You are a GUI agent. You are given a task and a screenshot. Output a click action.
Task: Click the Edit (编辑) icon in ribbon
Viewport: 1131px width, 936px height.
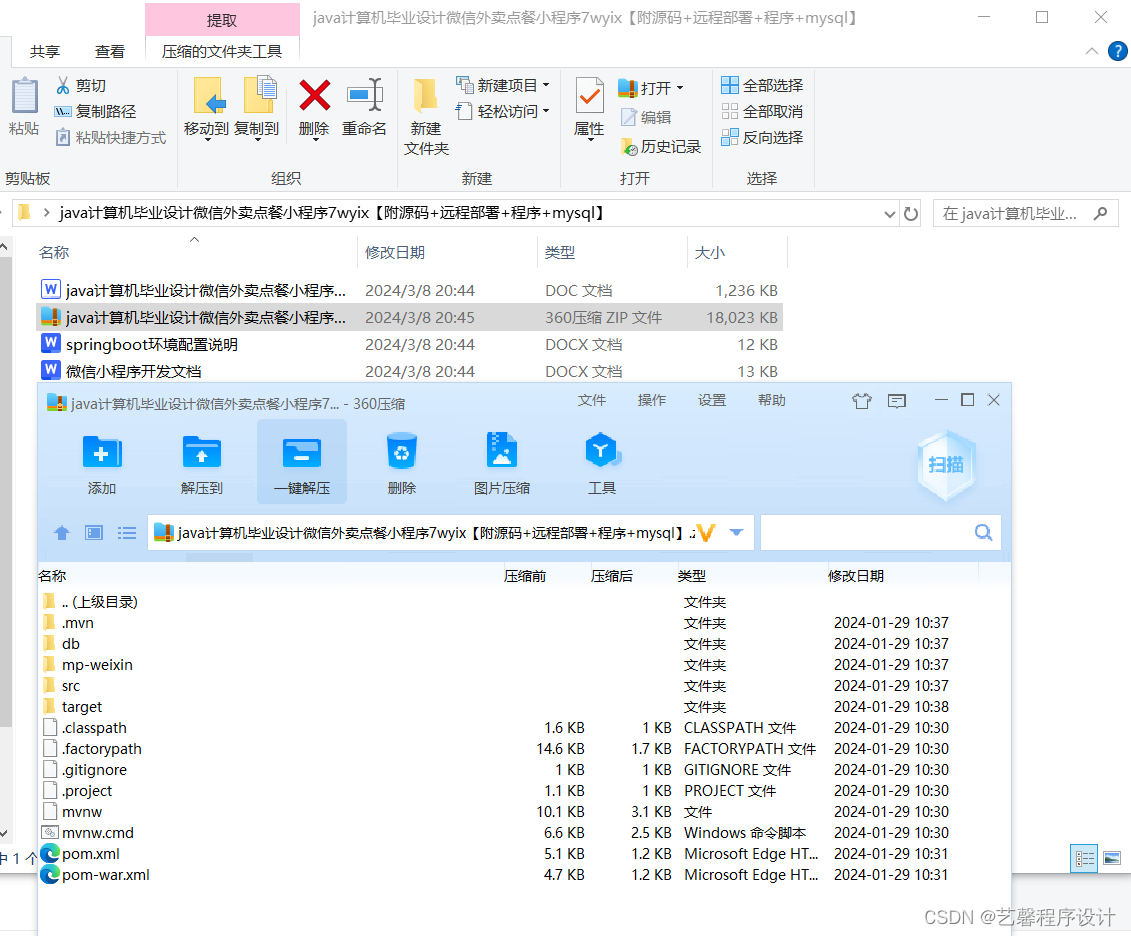pyautogui.click(x=629, y=117)
